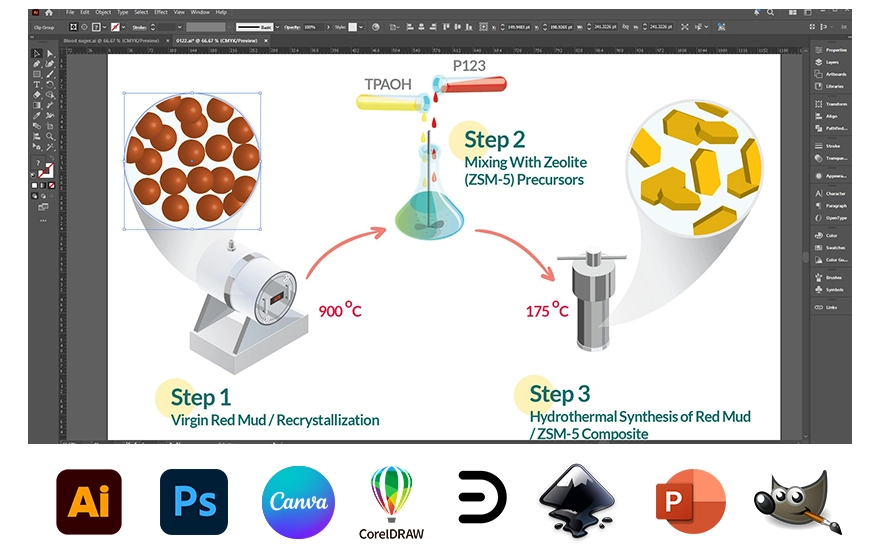Screen dimensions: 879x557
Task: Open the Properties panel
Action: coord(831,50)
